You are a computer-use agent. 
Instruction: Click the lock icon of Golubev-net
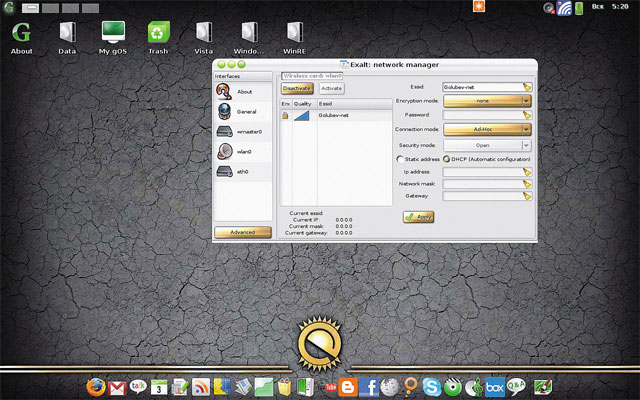click(x=285, y=116)
